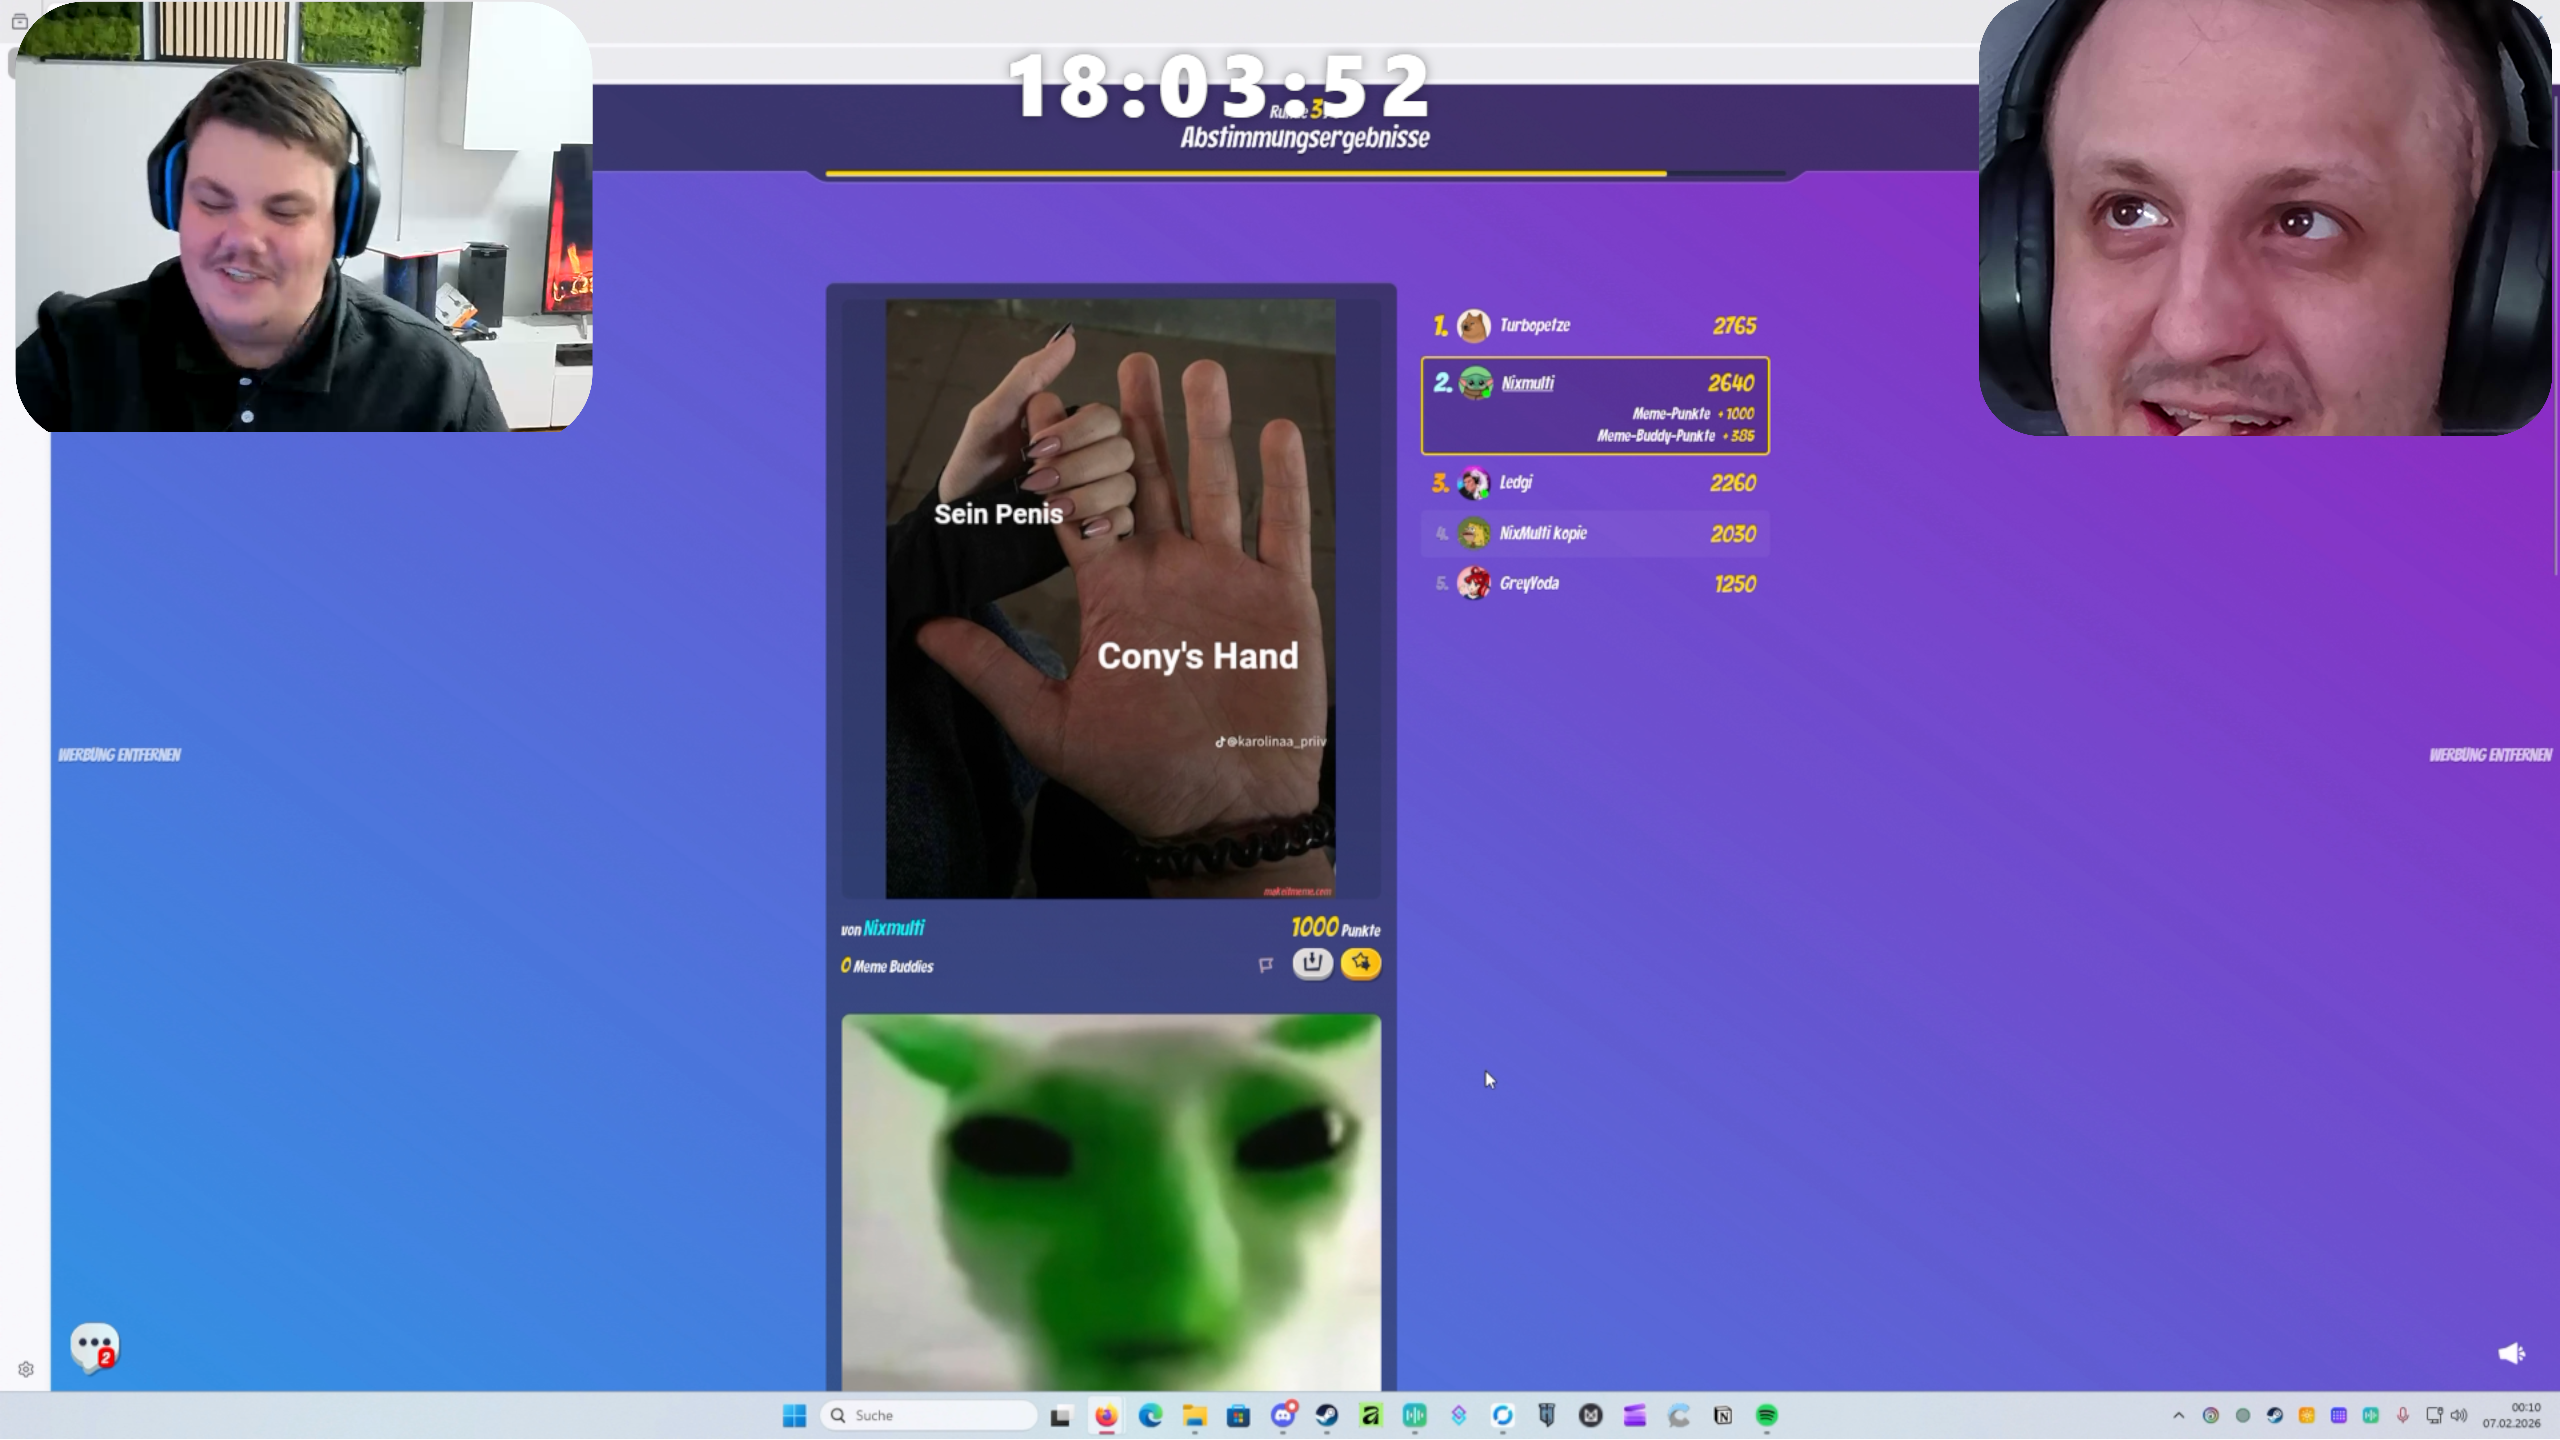
Task: Select NixMulti Kopie leaderboard row
Action: 1595,534
